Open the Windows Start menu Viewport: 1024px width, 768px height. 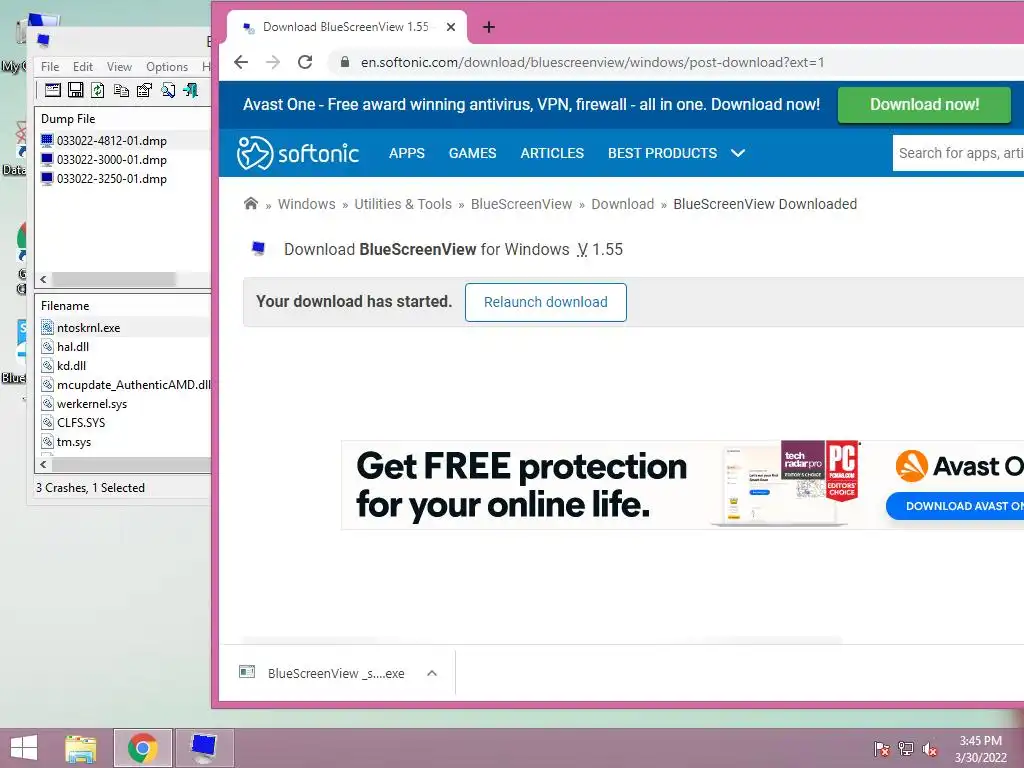(x=24, y=748)
